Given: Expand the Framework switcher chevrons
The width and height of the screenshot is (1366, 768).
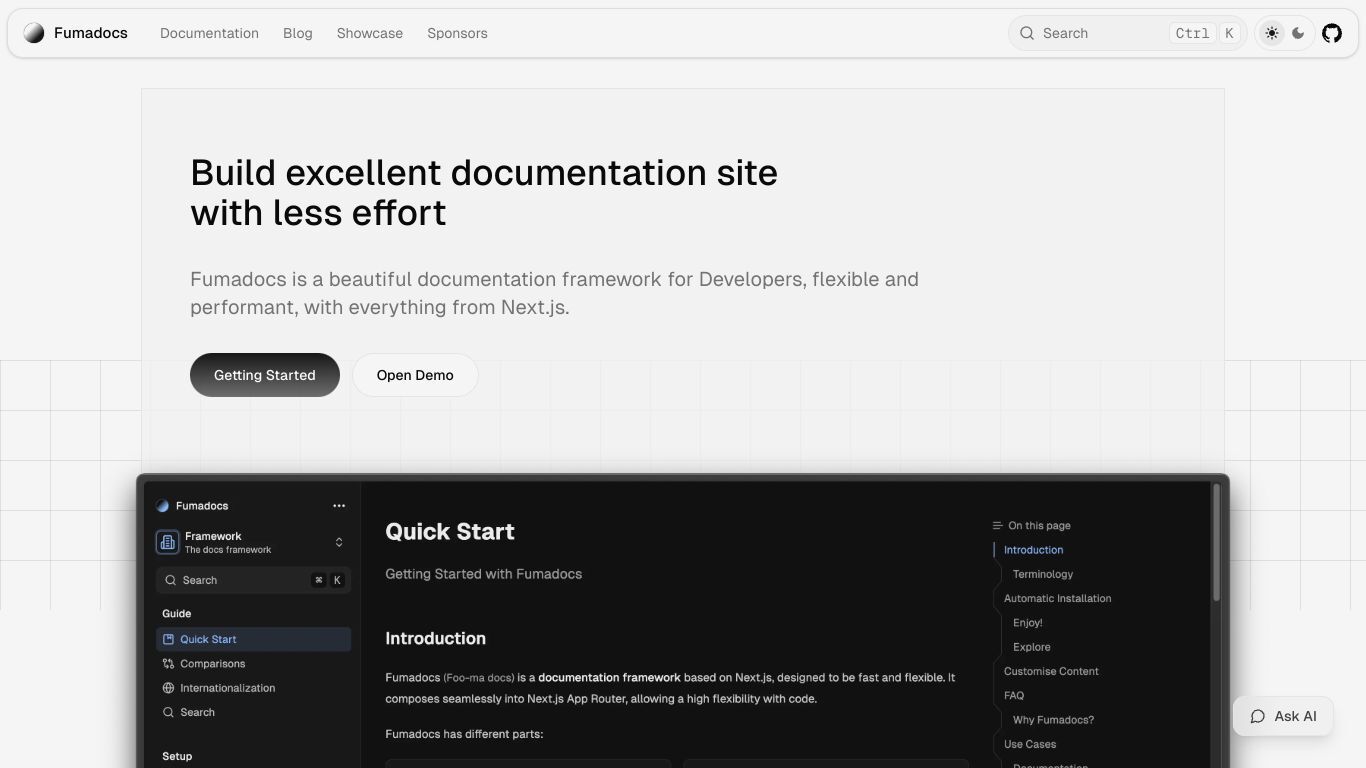Looking at the screenshot, I should (339, 542).
